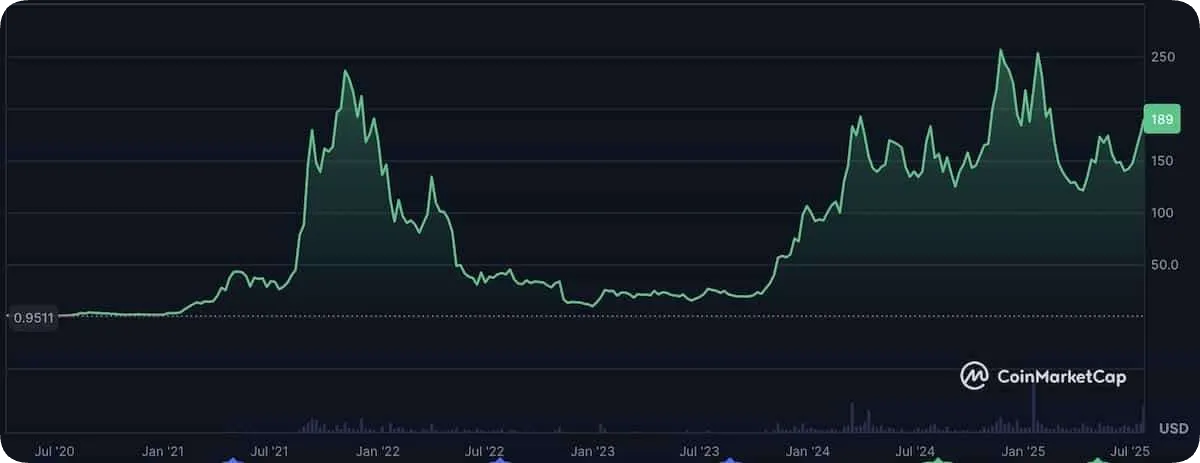Select the Jan '25 x-axis date label

1023,452
